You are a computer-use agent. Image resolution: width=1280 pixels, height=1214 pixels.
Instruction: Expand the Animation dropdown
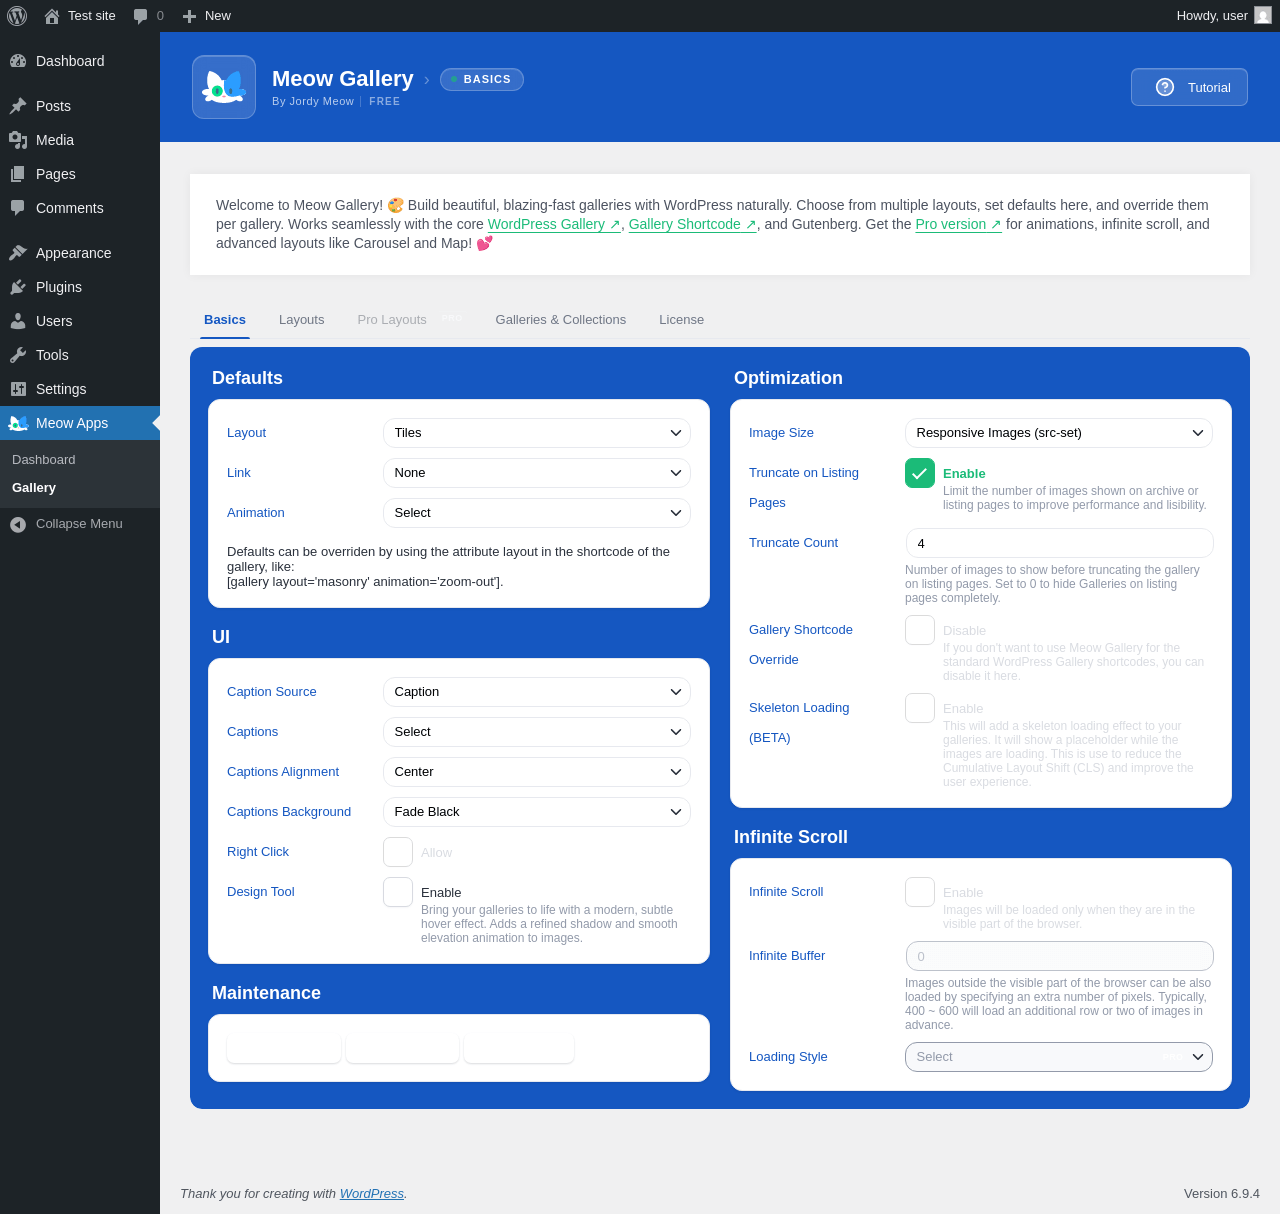tap(537, 513)
